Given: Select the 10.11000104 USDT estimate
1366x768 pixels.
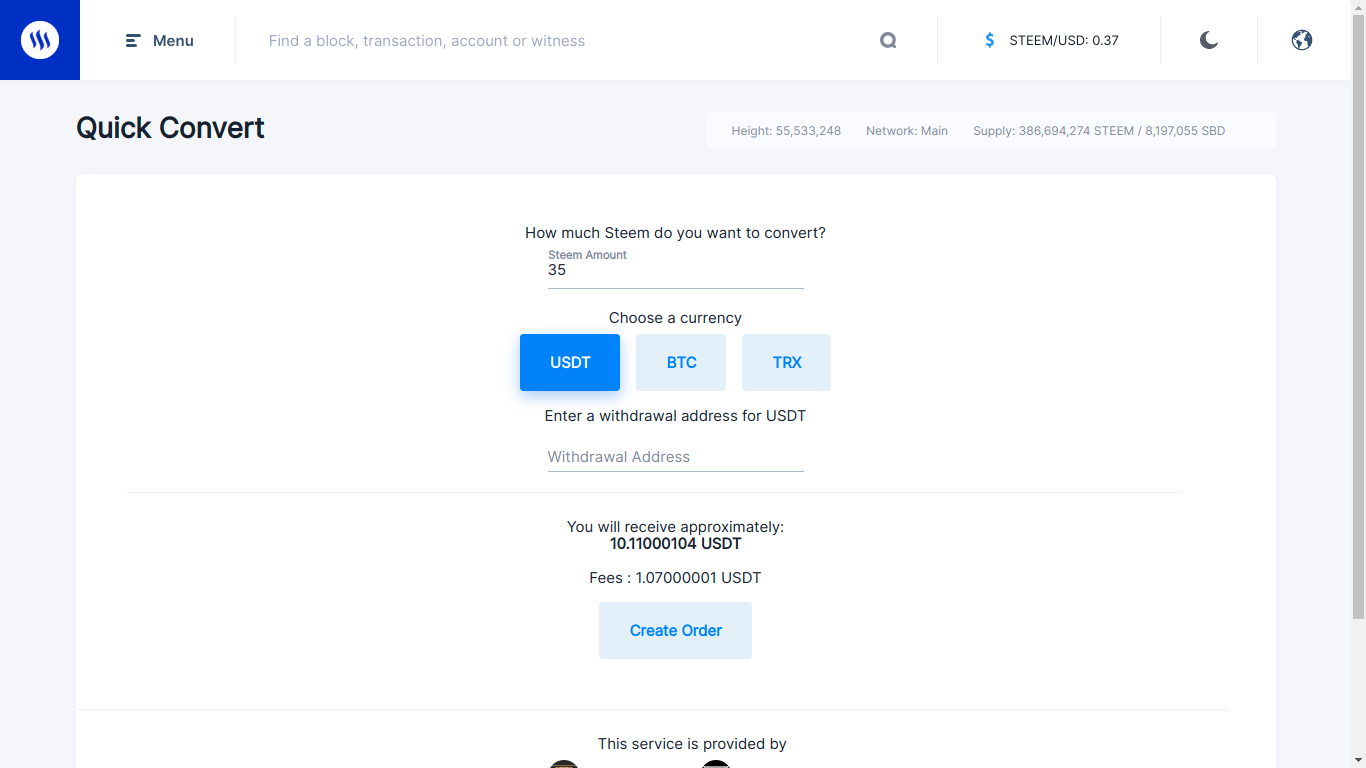Looking at the screenshot, I should tap(676, 544).
